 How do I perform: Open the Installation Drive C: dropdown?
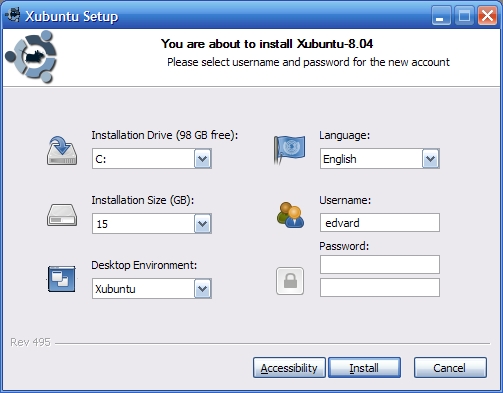click(x=152, y=159)
